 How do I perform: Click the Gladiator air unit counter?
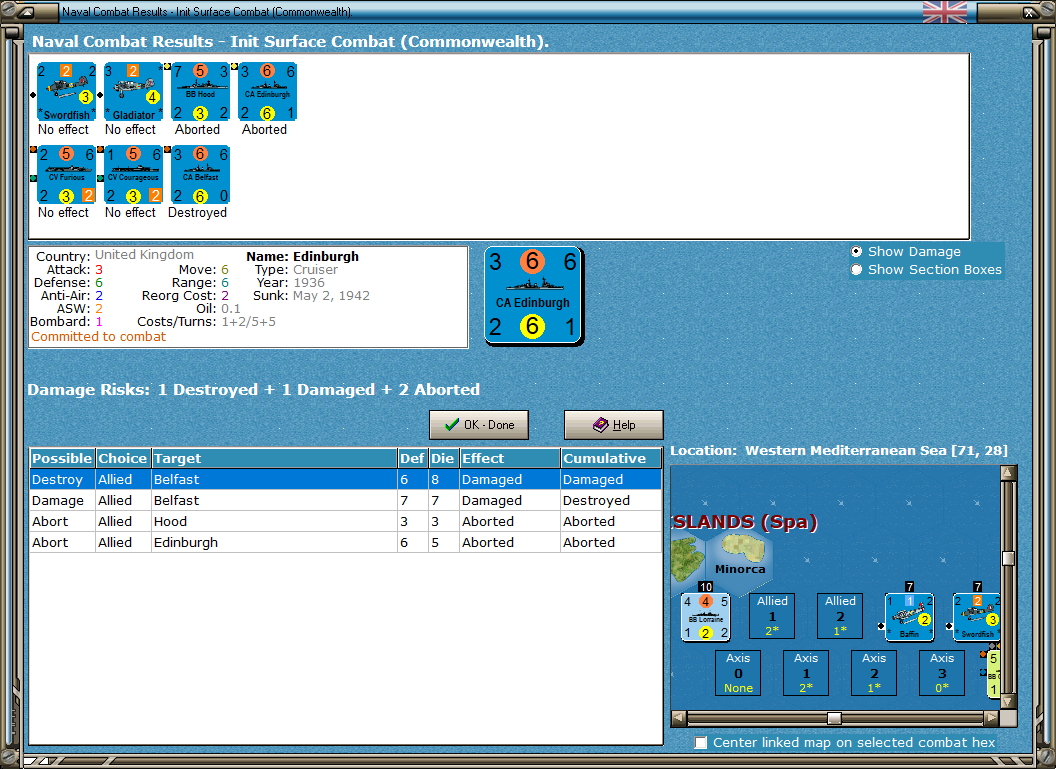[133, 90]
